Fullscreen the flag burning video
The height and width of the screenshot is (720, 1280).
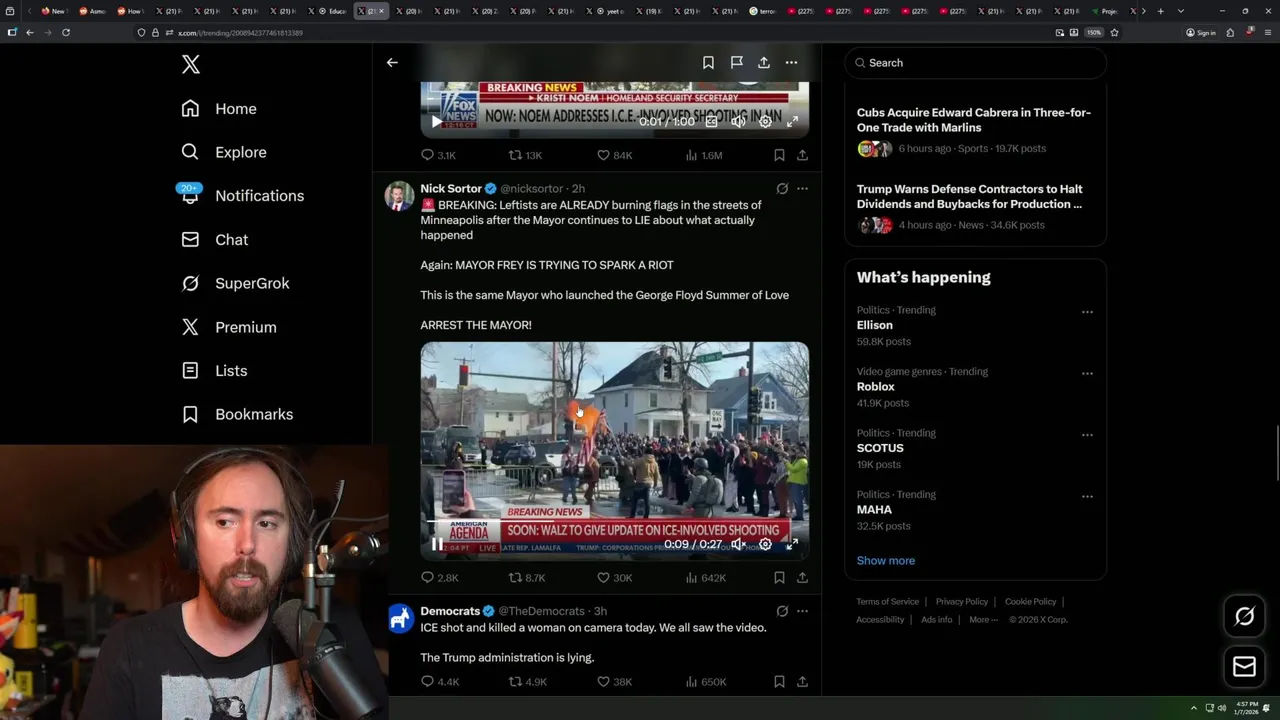792,544
